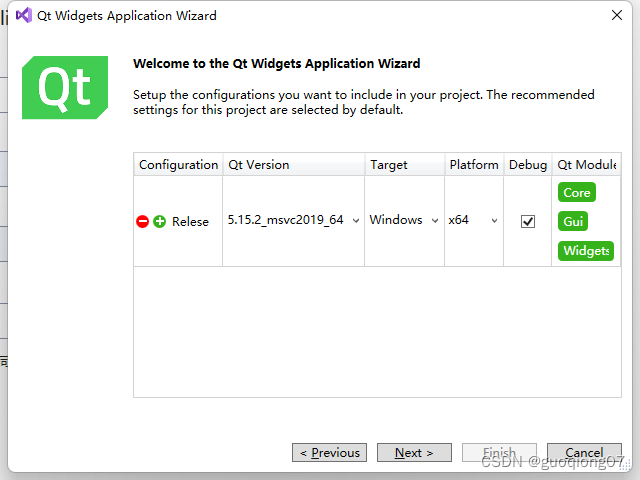The width and height of the screenshot is (640, 480).
Task: Click the Qt Version column header
Action: point(293,164)
